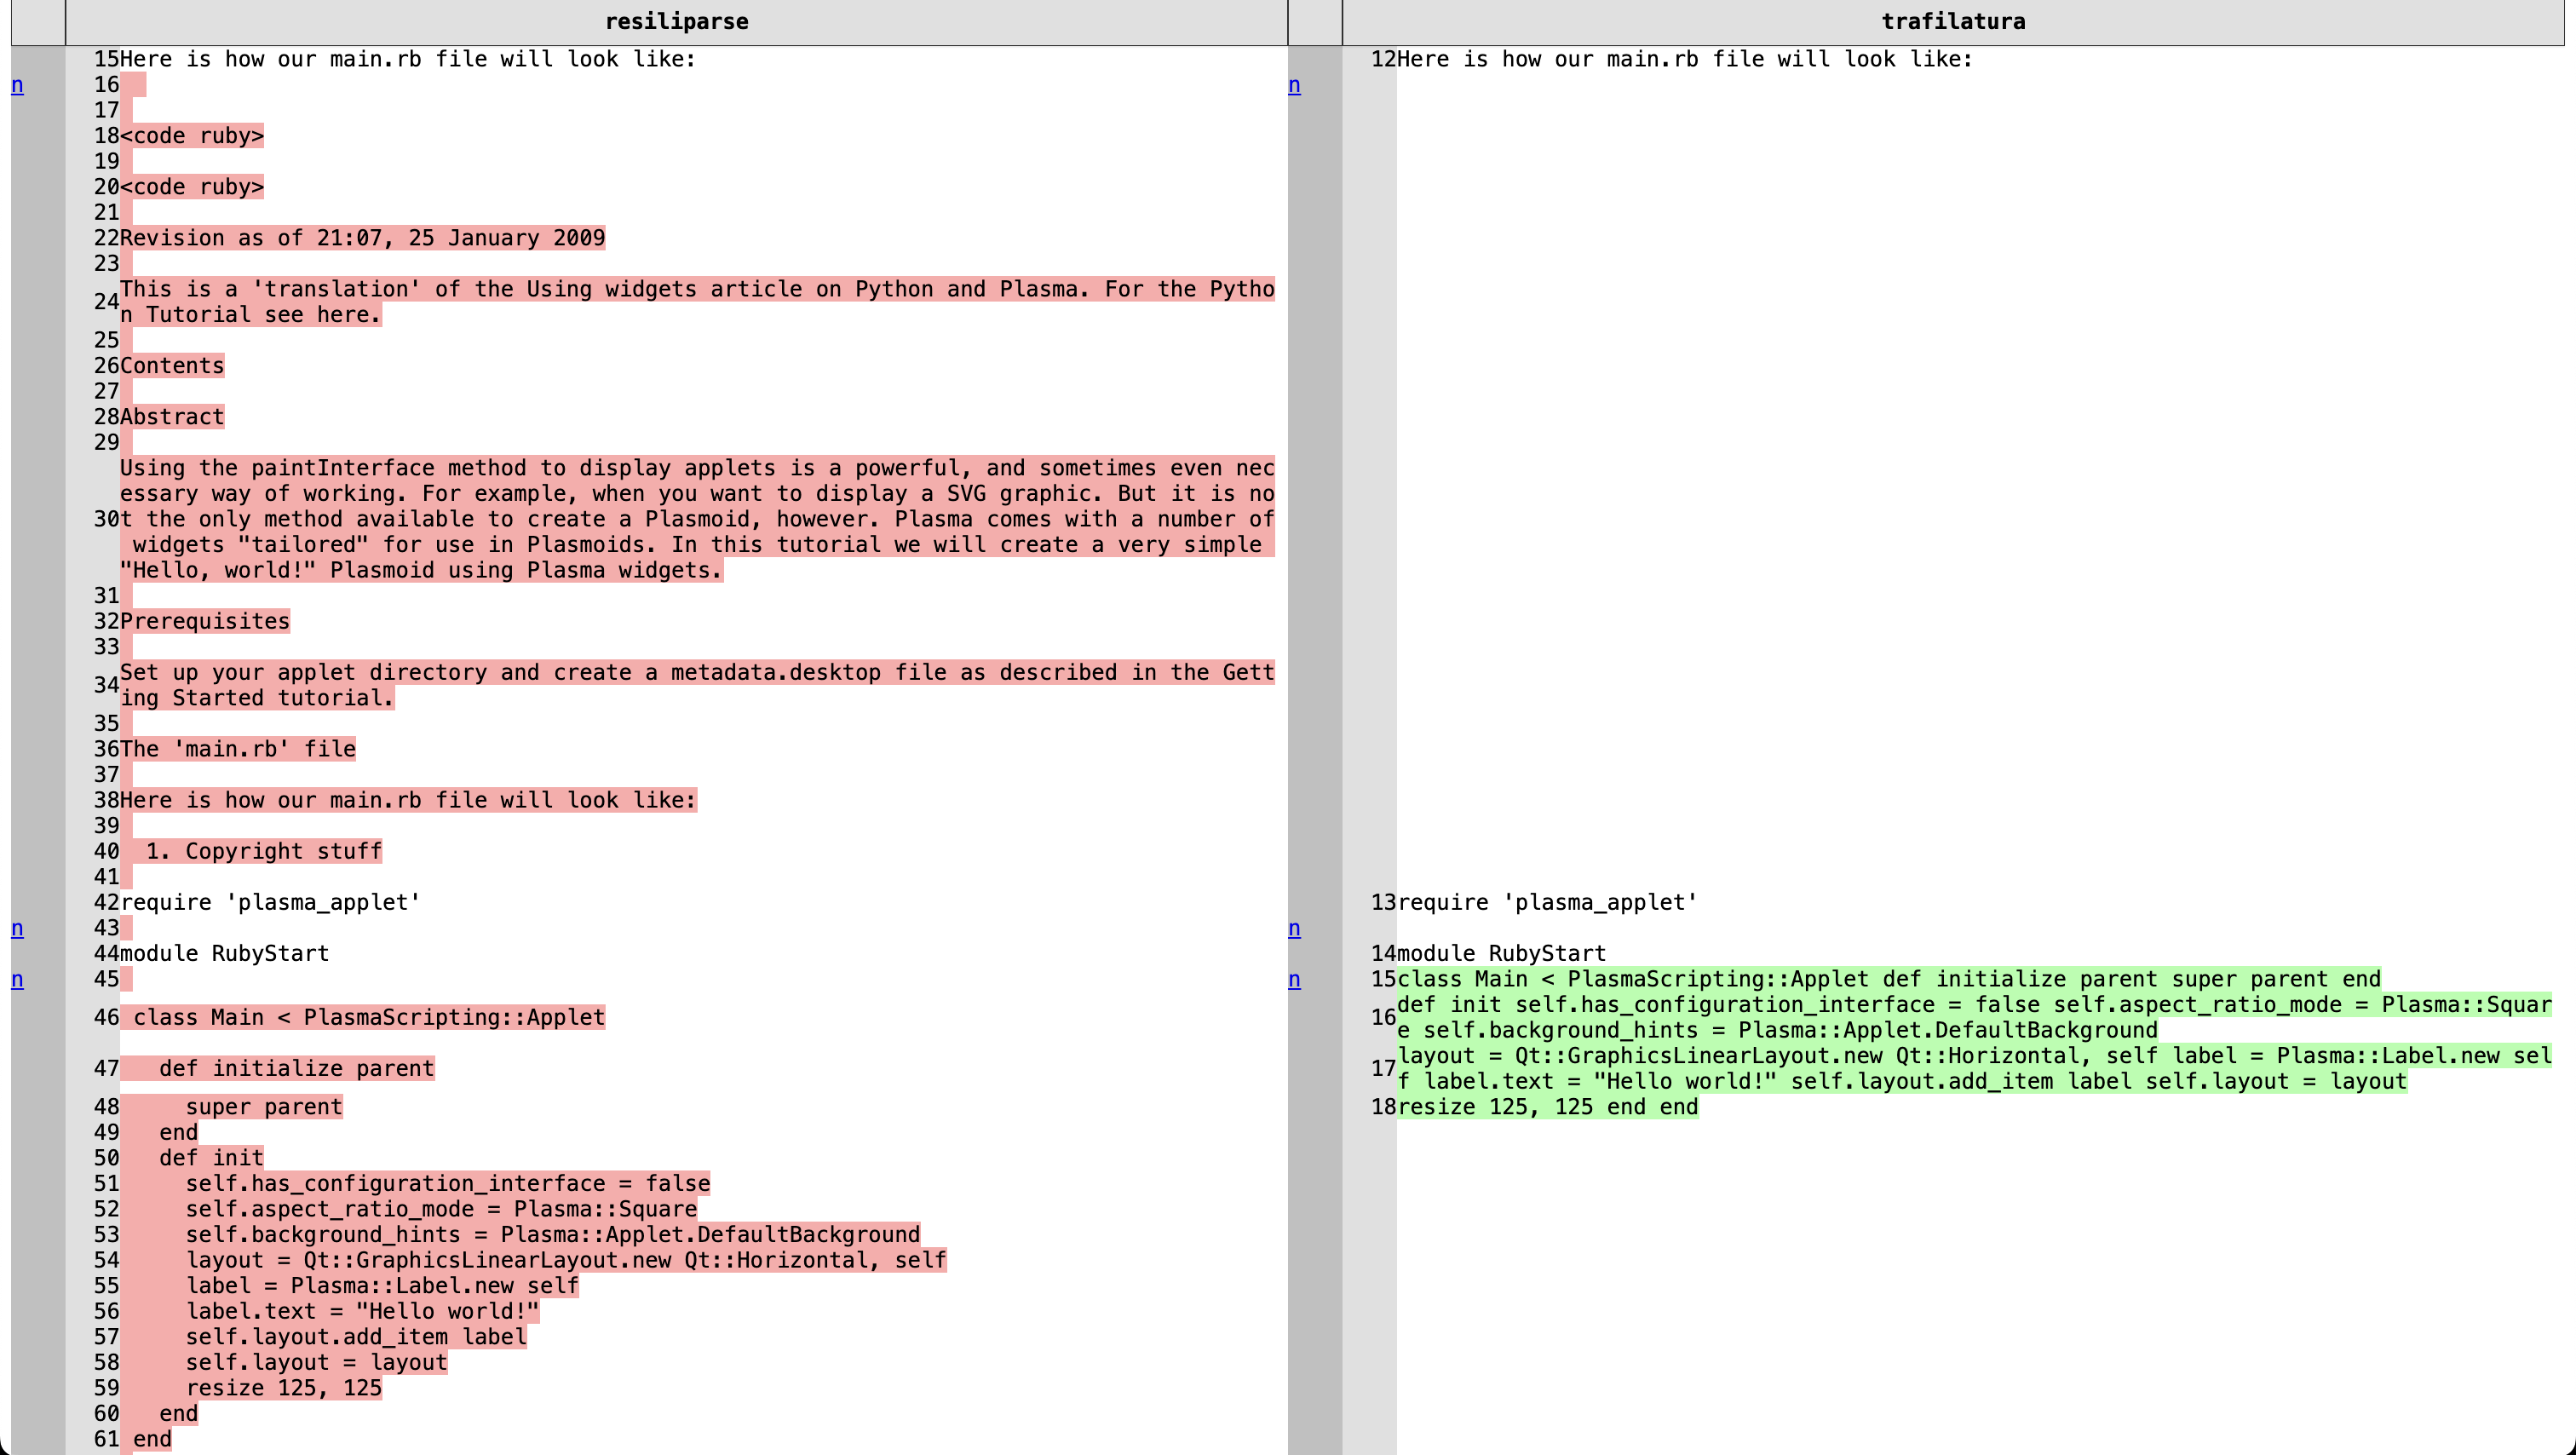Follow the 'n' link beside trafilatura's empty row after line 12
The image size is (2576, 1455).
click(x=1294, y=85)
